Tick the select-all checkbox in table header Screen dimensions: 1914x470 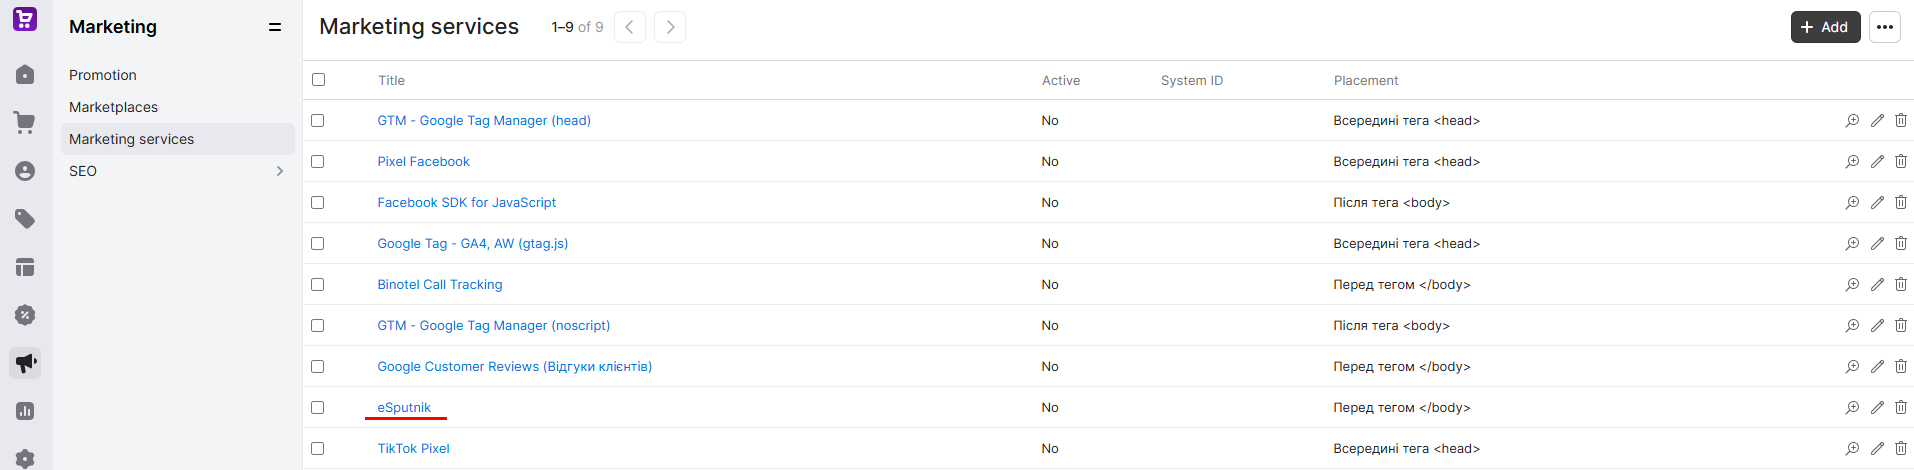point(318,80)
